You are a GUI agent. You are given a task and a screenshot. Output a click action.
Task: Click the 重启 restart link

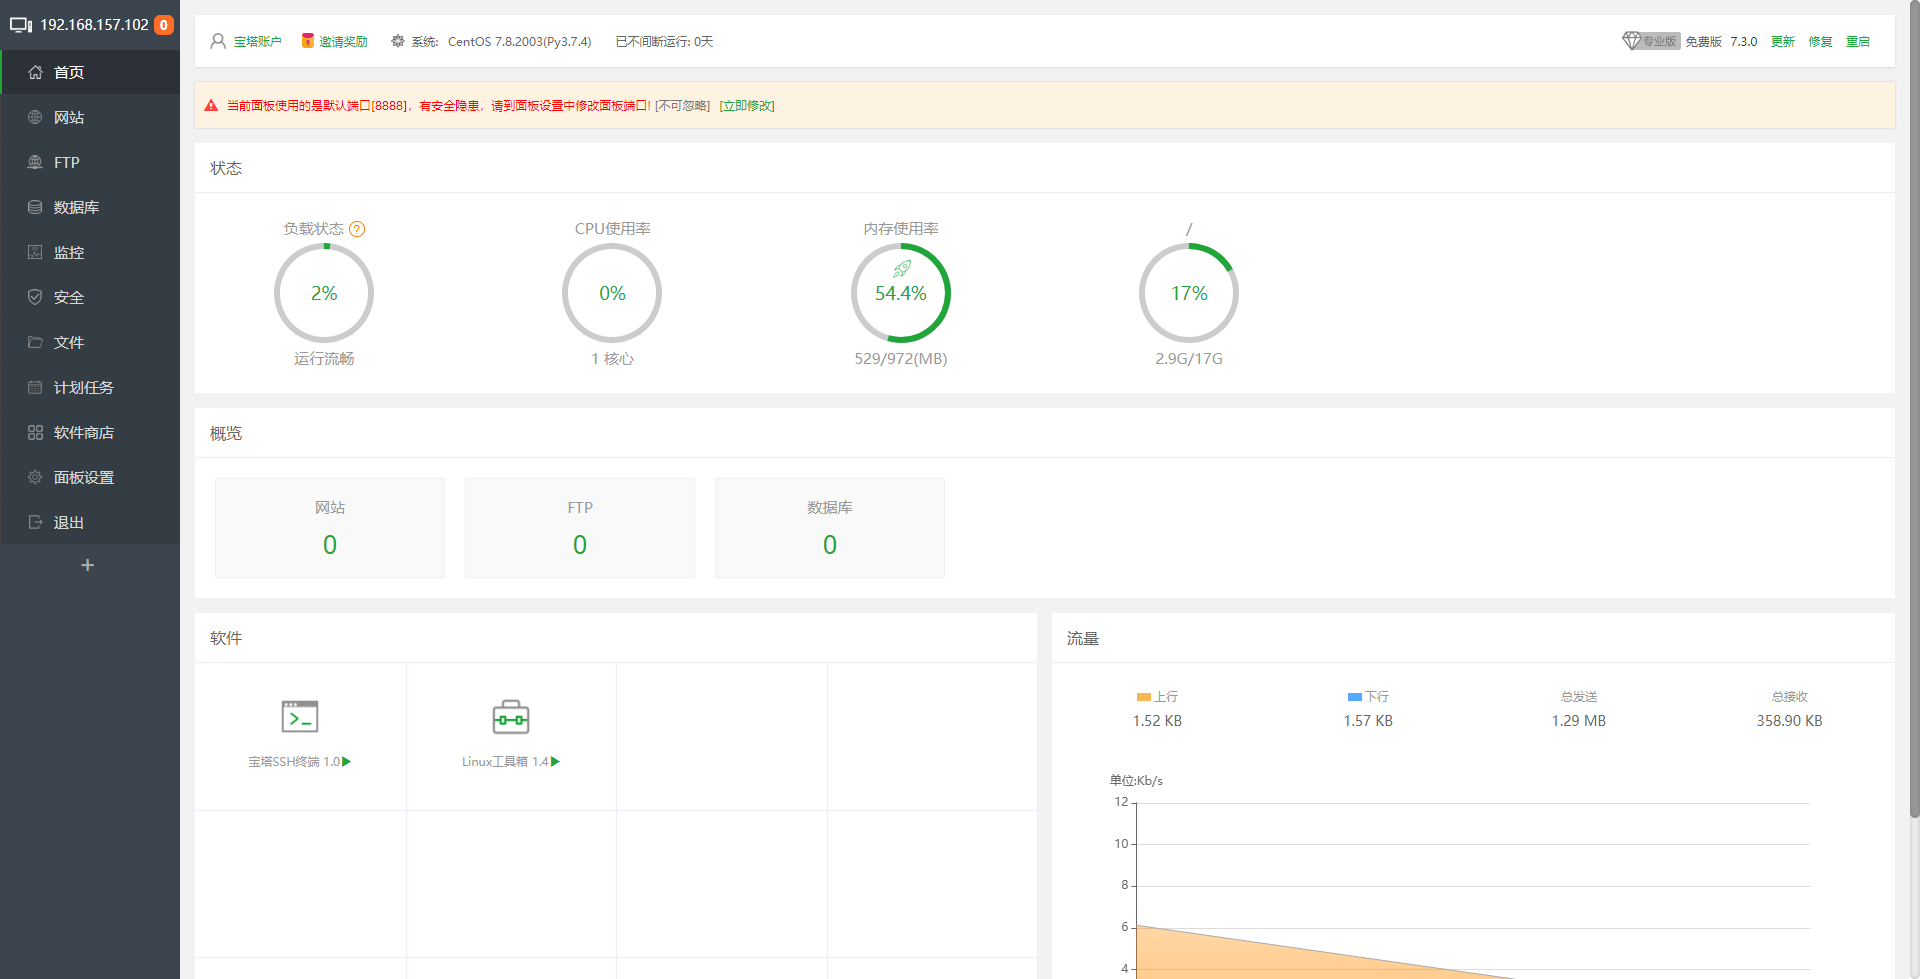tap(1858, 42)
